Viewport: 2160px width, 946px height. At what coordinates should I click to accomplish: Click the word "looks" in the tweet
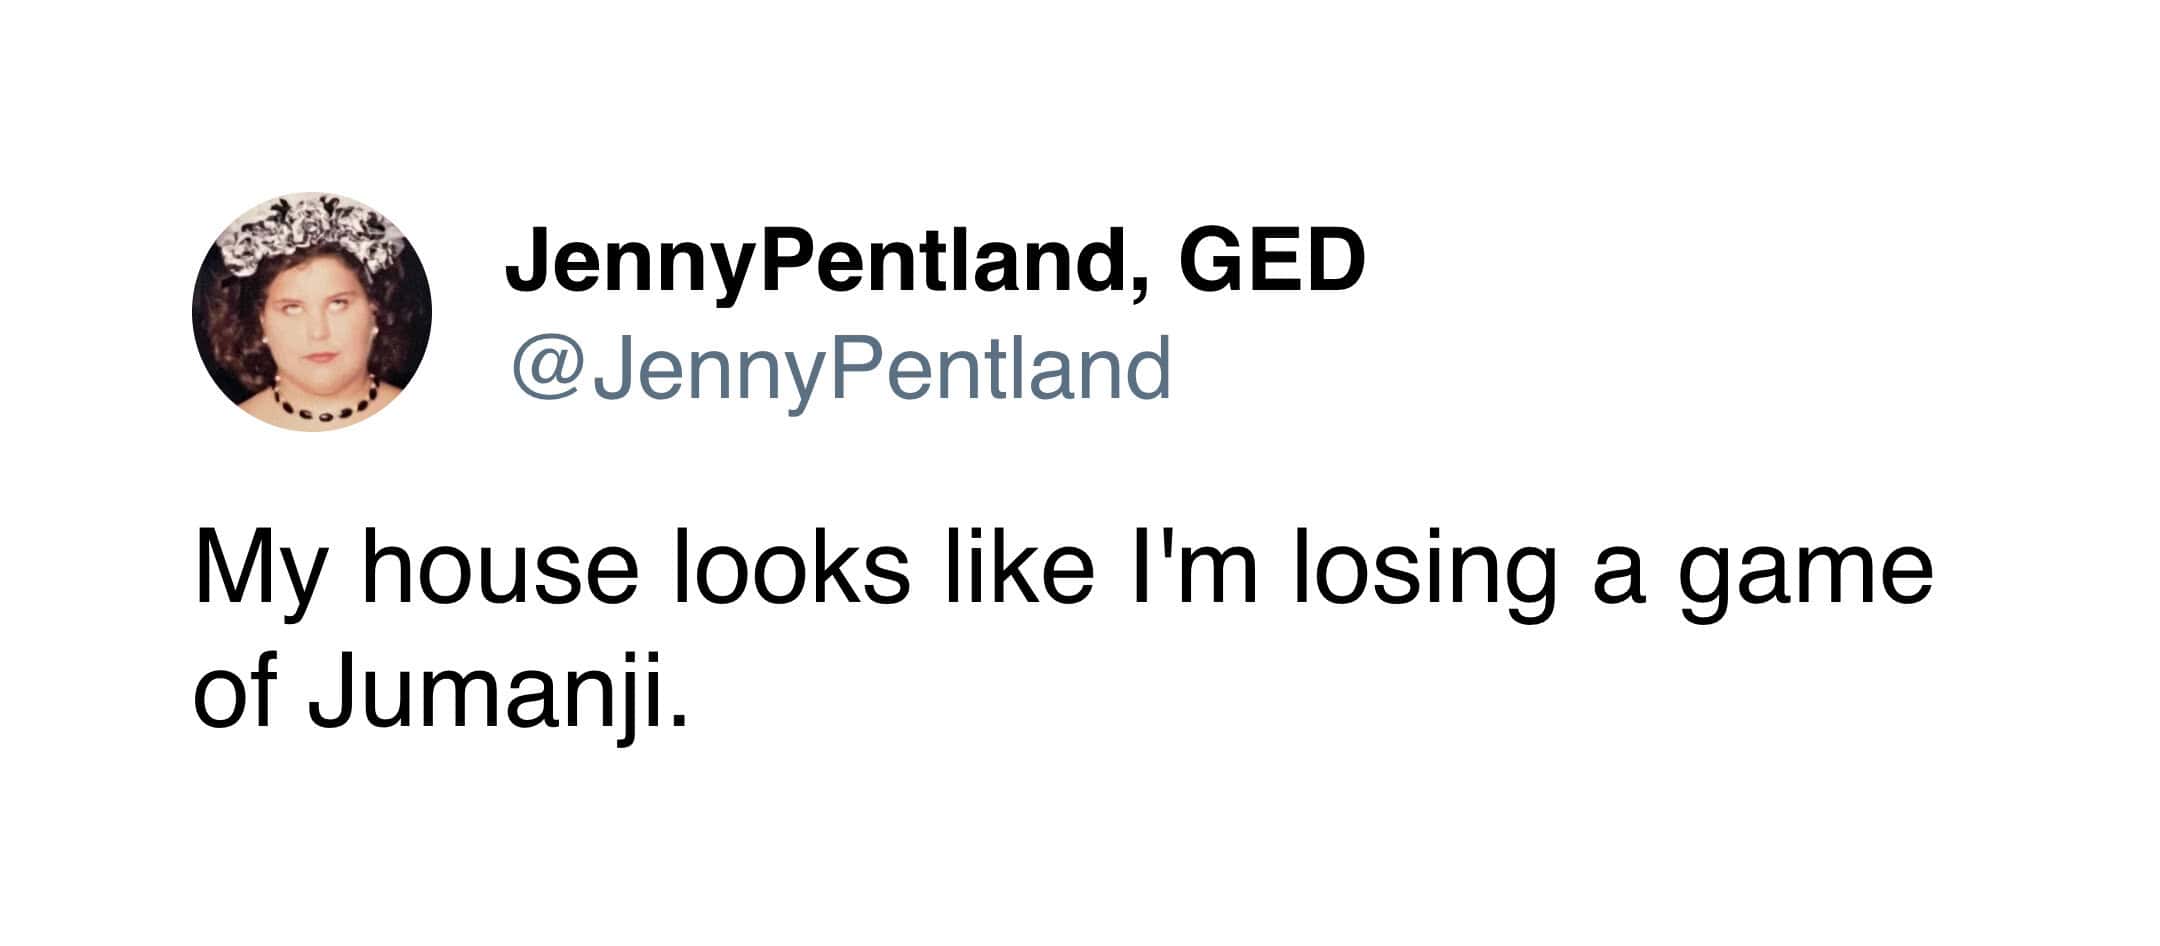[792, 571]
